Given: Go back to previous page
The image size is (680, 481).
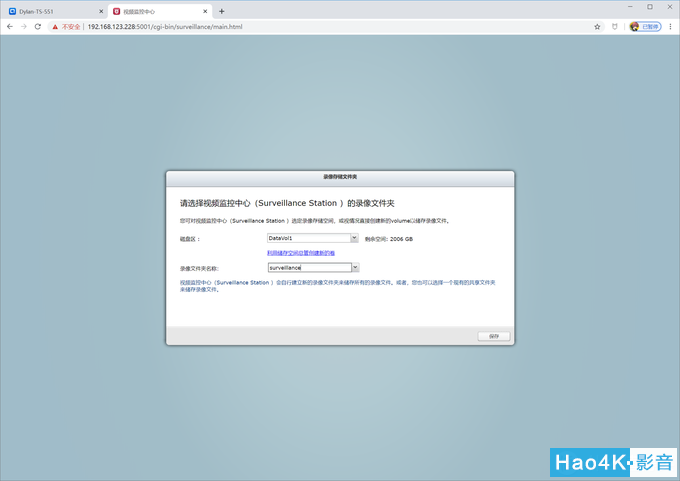Looking at the screenshot, I should 10,26.
